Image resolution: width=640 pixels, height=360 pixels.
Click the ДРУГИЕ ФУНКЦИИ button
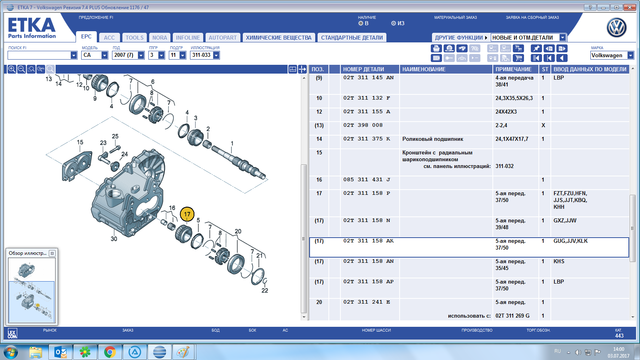pos(461,38)
